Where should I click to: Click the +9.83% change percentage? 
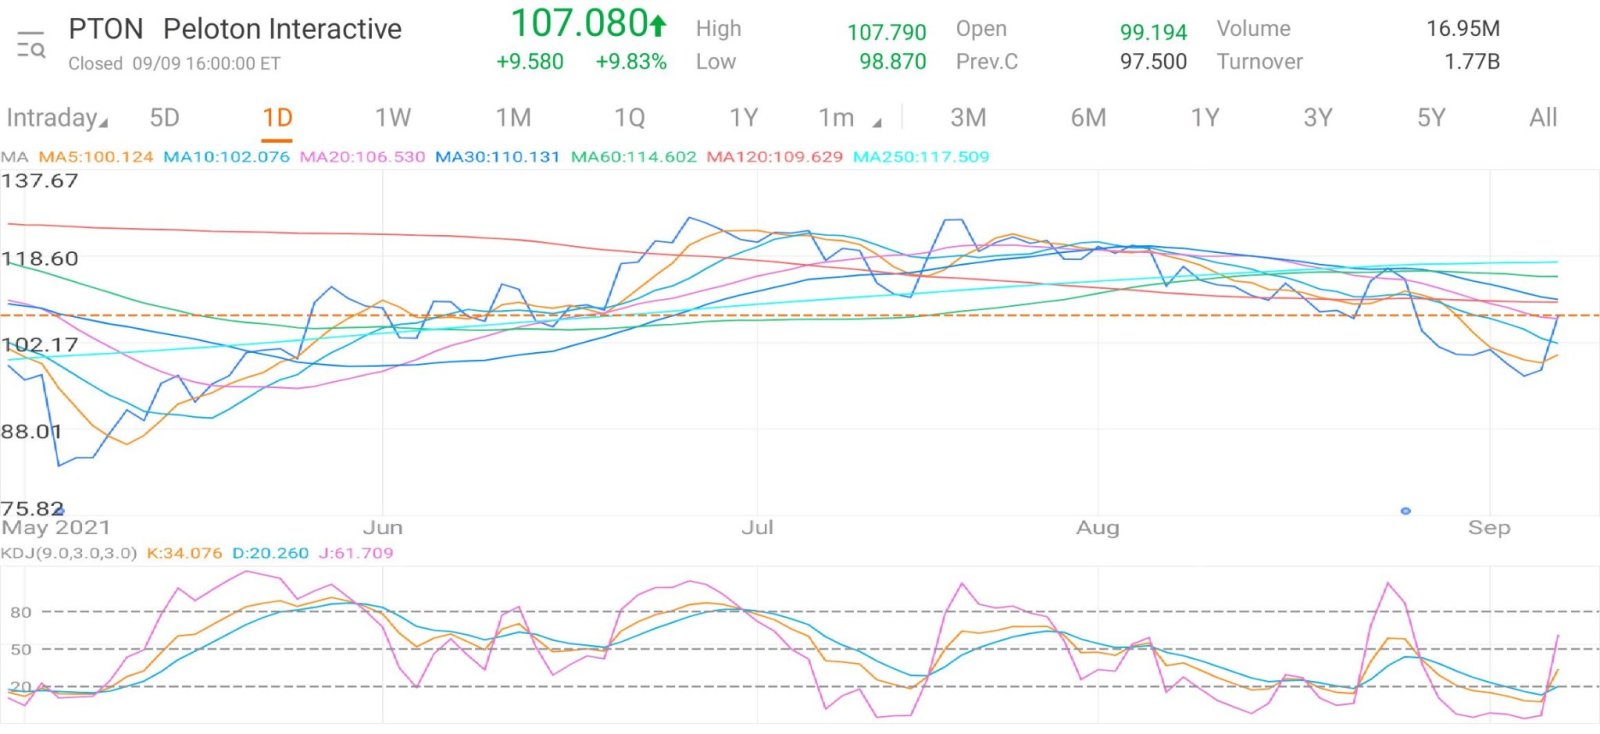click(x=631, y=62)
